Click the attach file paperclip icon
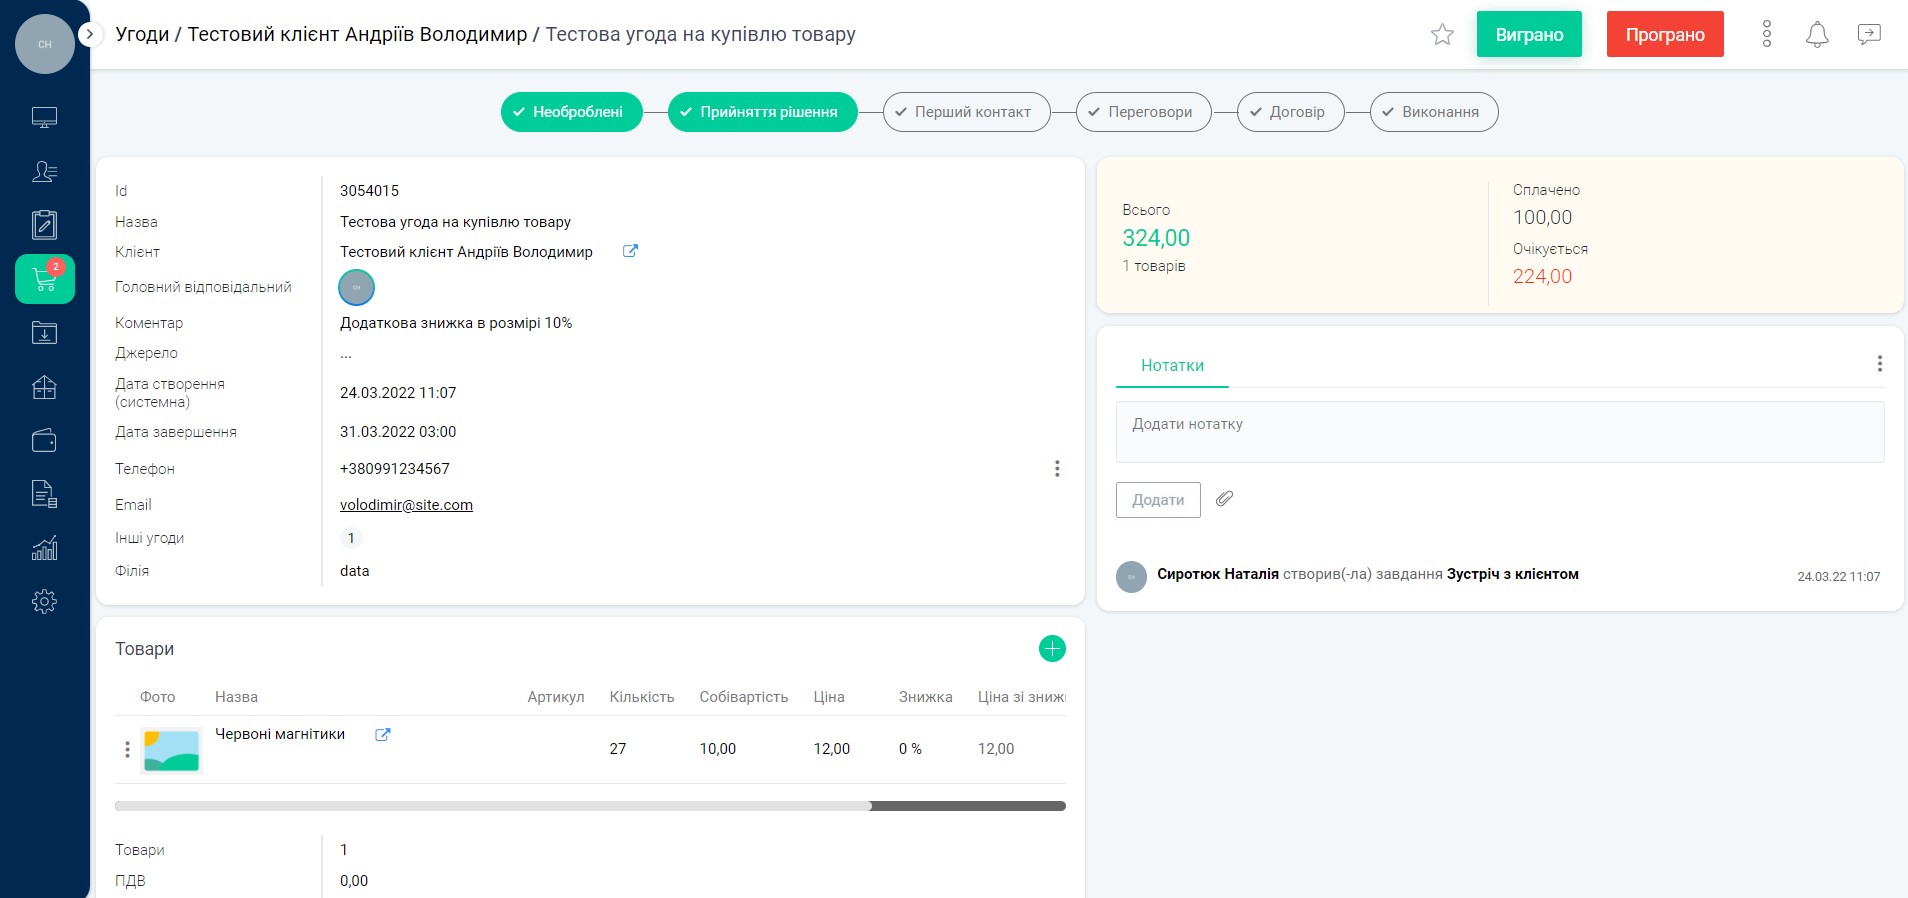 [1224, 499]
